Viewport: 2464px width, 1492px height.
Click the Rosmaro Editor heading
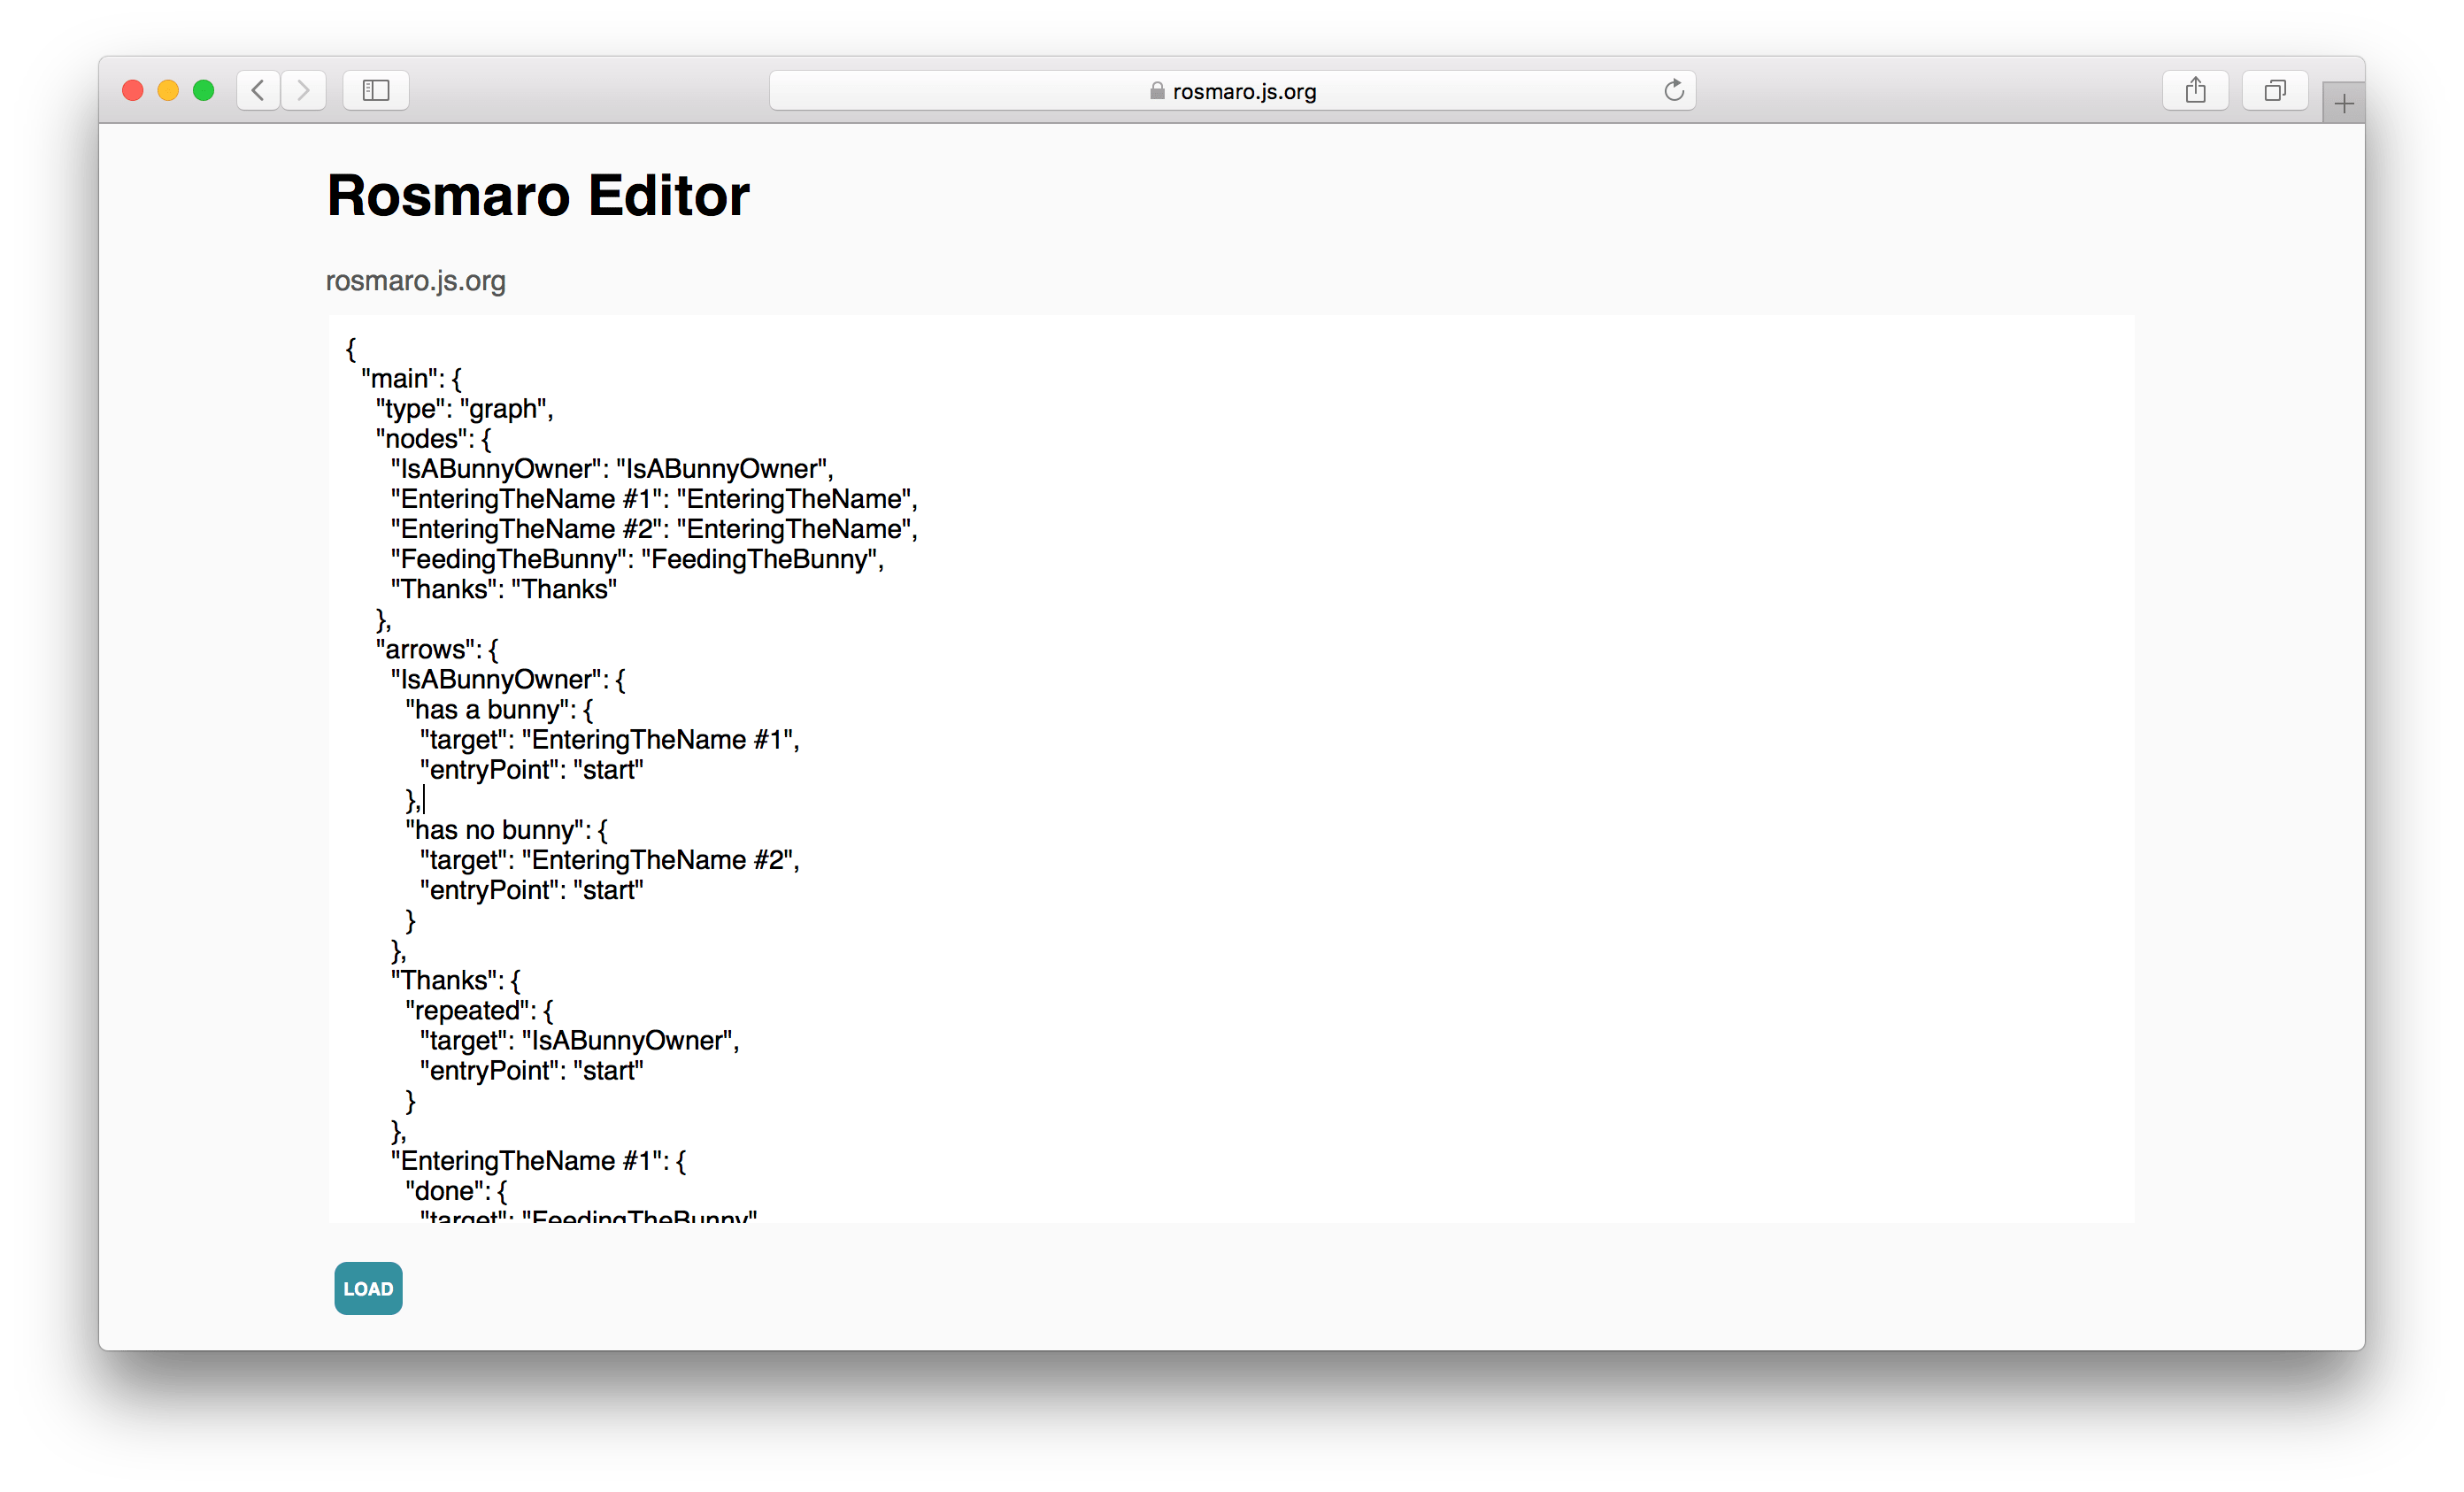538,195
